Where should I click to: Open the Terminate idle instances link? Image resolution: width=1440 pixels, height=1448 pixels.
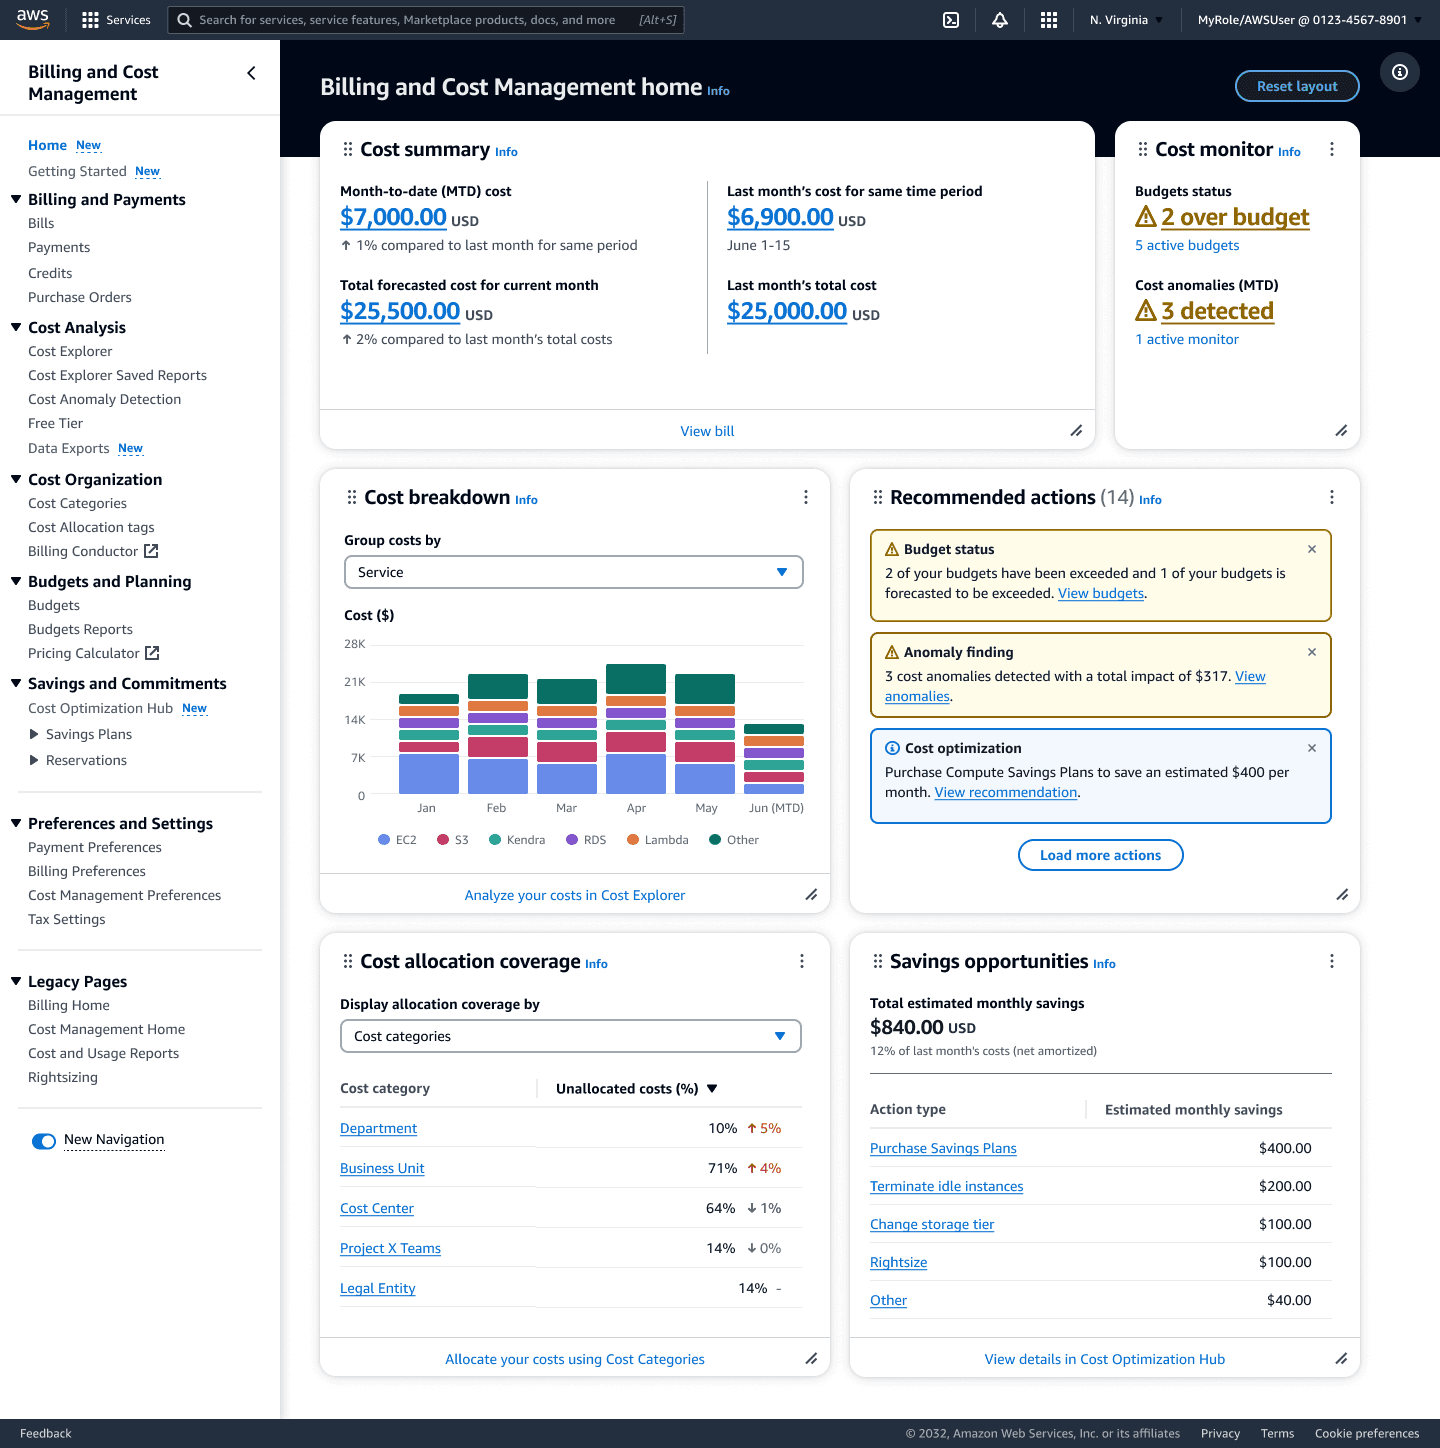pos(947,1186)
